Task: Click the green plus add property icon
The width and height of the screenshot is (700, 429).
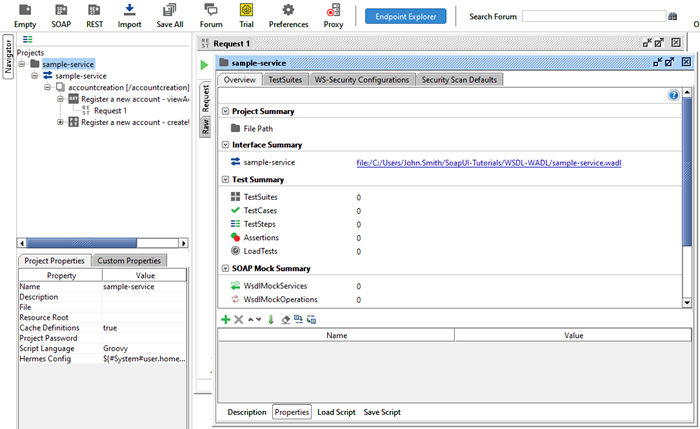Action: click(x=225, y=319)
